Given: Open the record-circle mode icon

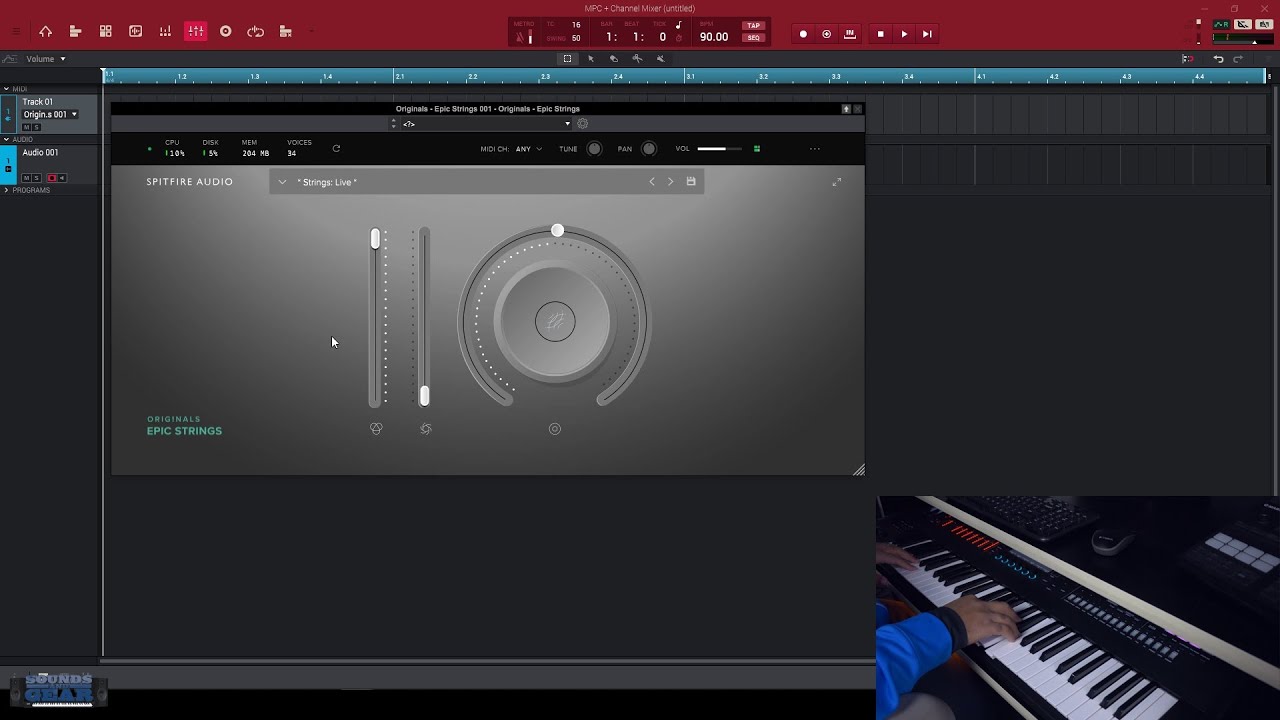Looking at the screenshot, I should point(225,32).
